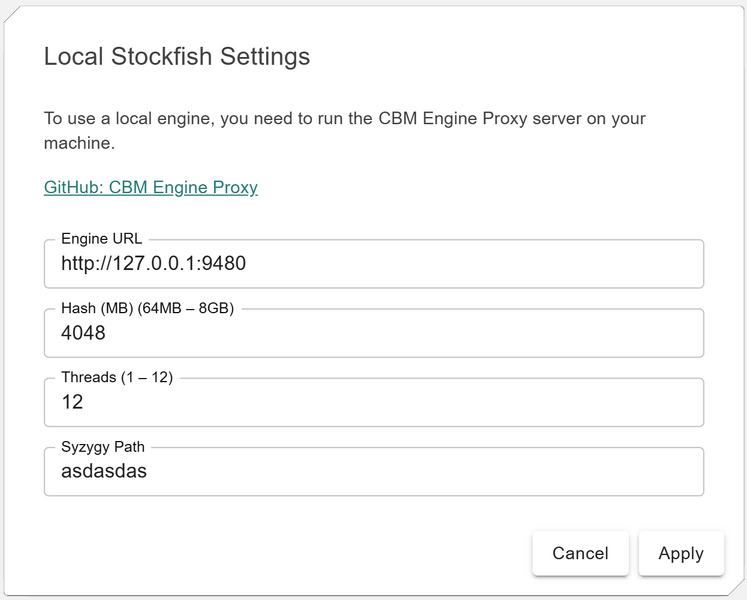Viewport: 747px width, 600px height.
Task: Place cursor in the thread count value 12
Action: 72,403
